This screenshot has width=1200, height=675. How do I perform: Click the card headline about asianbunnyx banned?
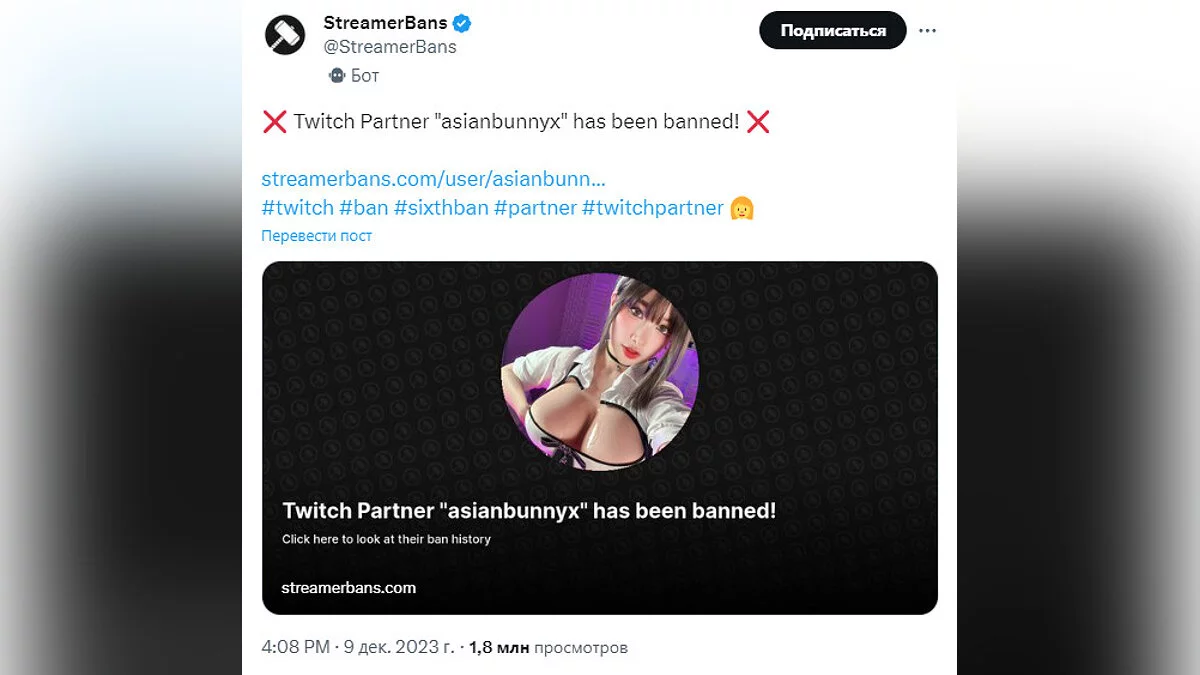click(x=529, y=510)
